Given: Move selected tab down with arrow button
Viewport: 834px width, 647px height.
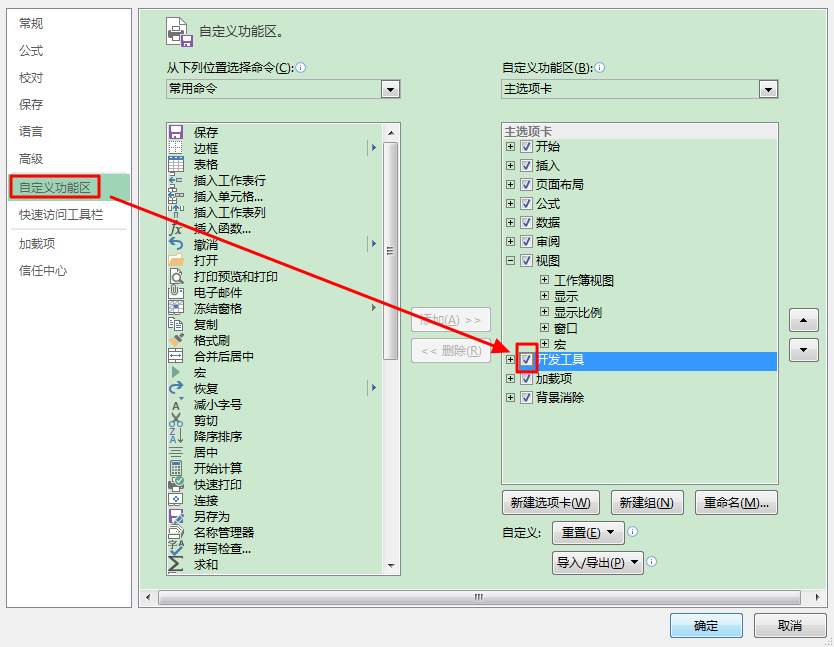Looking at the screenshot, I should [803, 350].
